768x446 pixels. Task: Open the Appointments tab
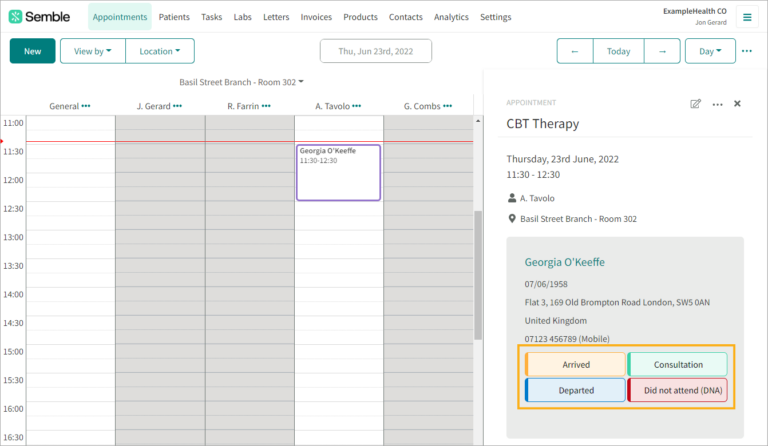(x=120, y=17)
